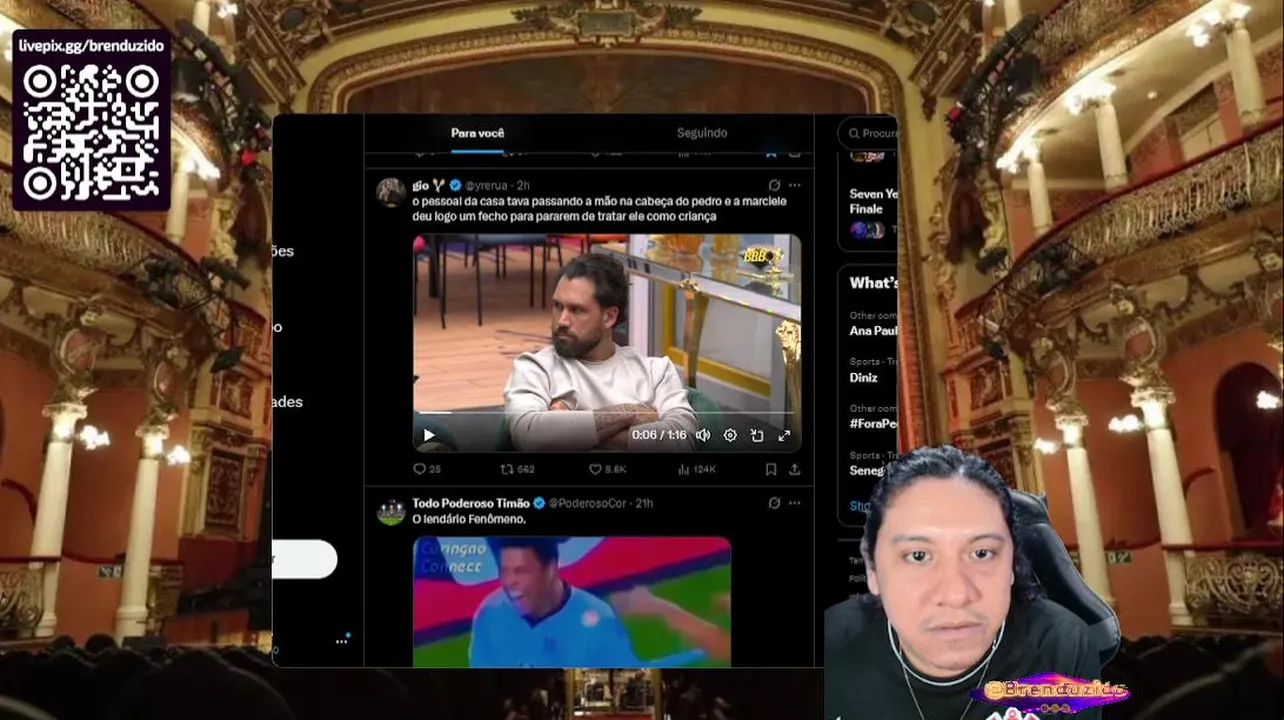1284x720 pixels.
Task: Play the video in gio's post
Action: pos(429,435)
